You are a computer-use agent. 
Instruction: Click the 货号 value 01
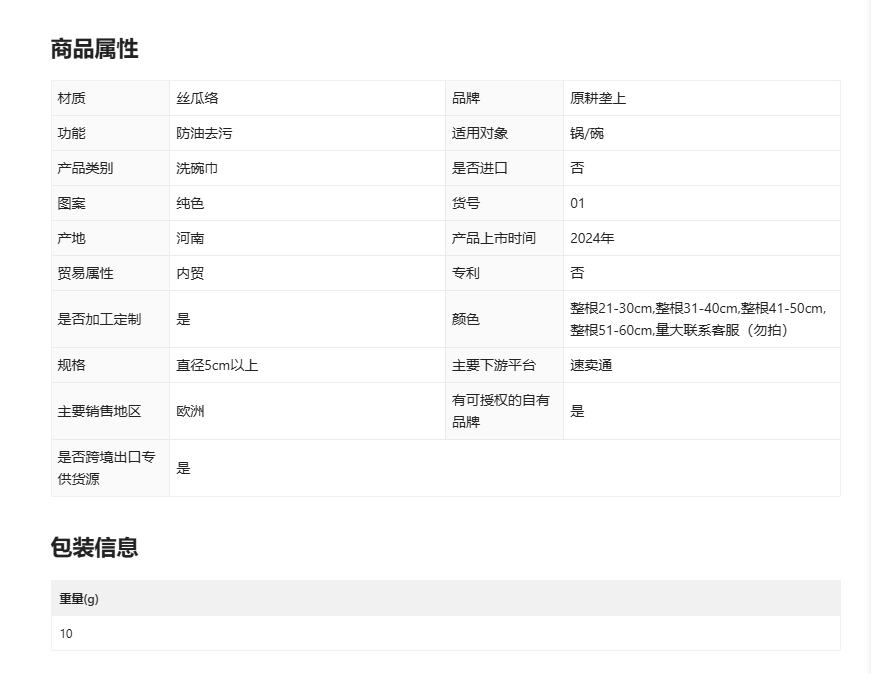[577, 203]
